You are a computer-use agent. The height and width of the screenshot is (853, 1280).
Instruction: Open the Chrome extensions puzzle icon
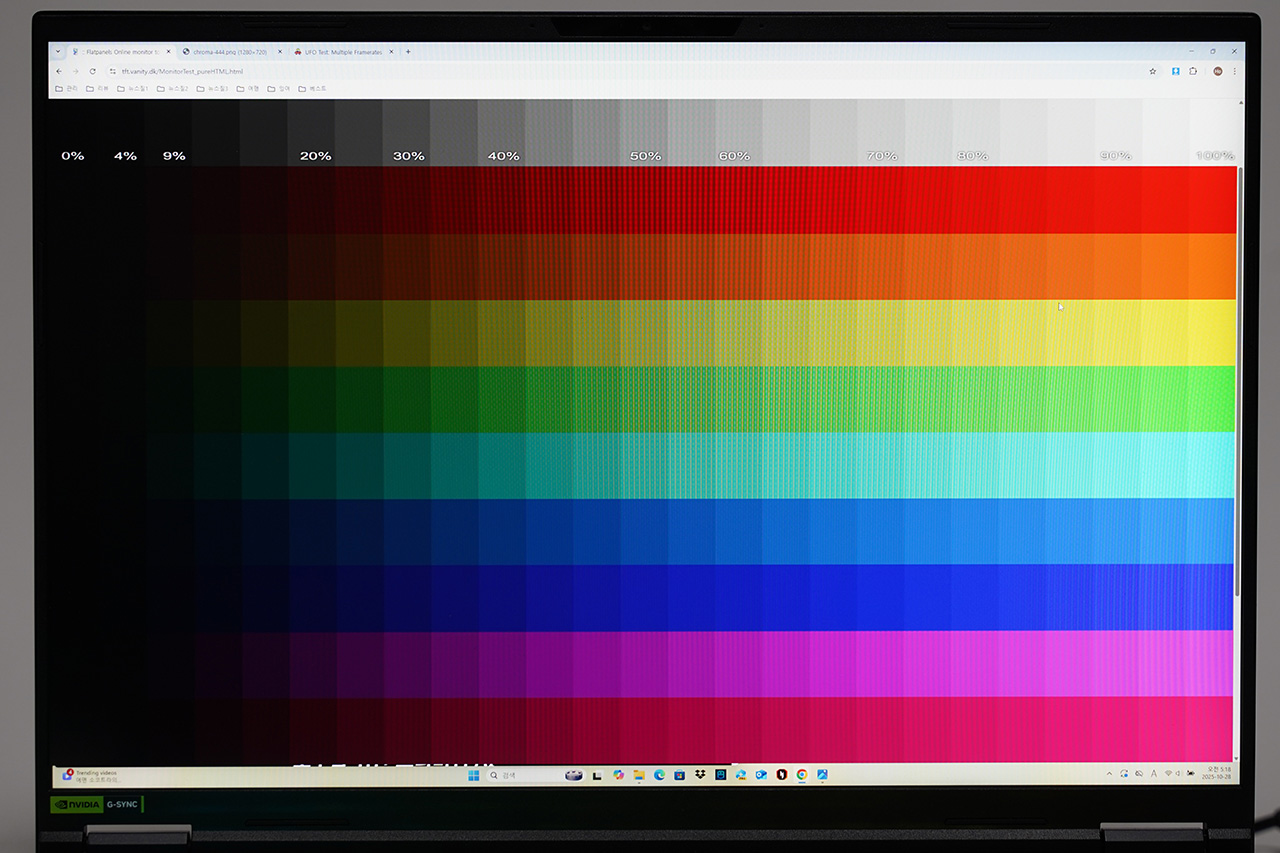[1193, 71]
